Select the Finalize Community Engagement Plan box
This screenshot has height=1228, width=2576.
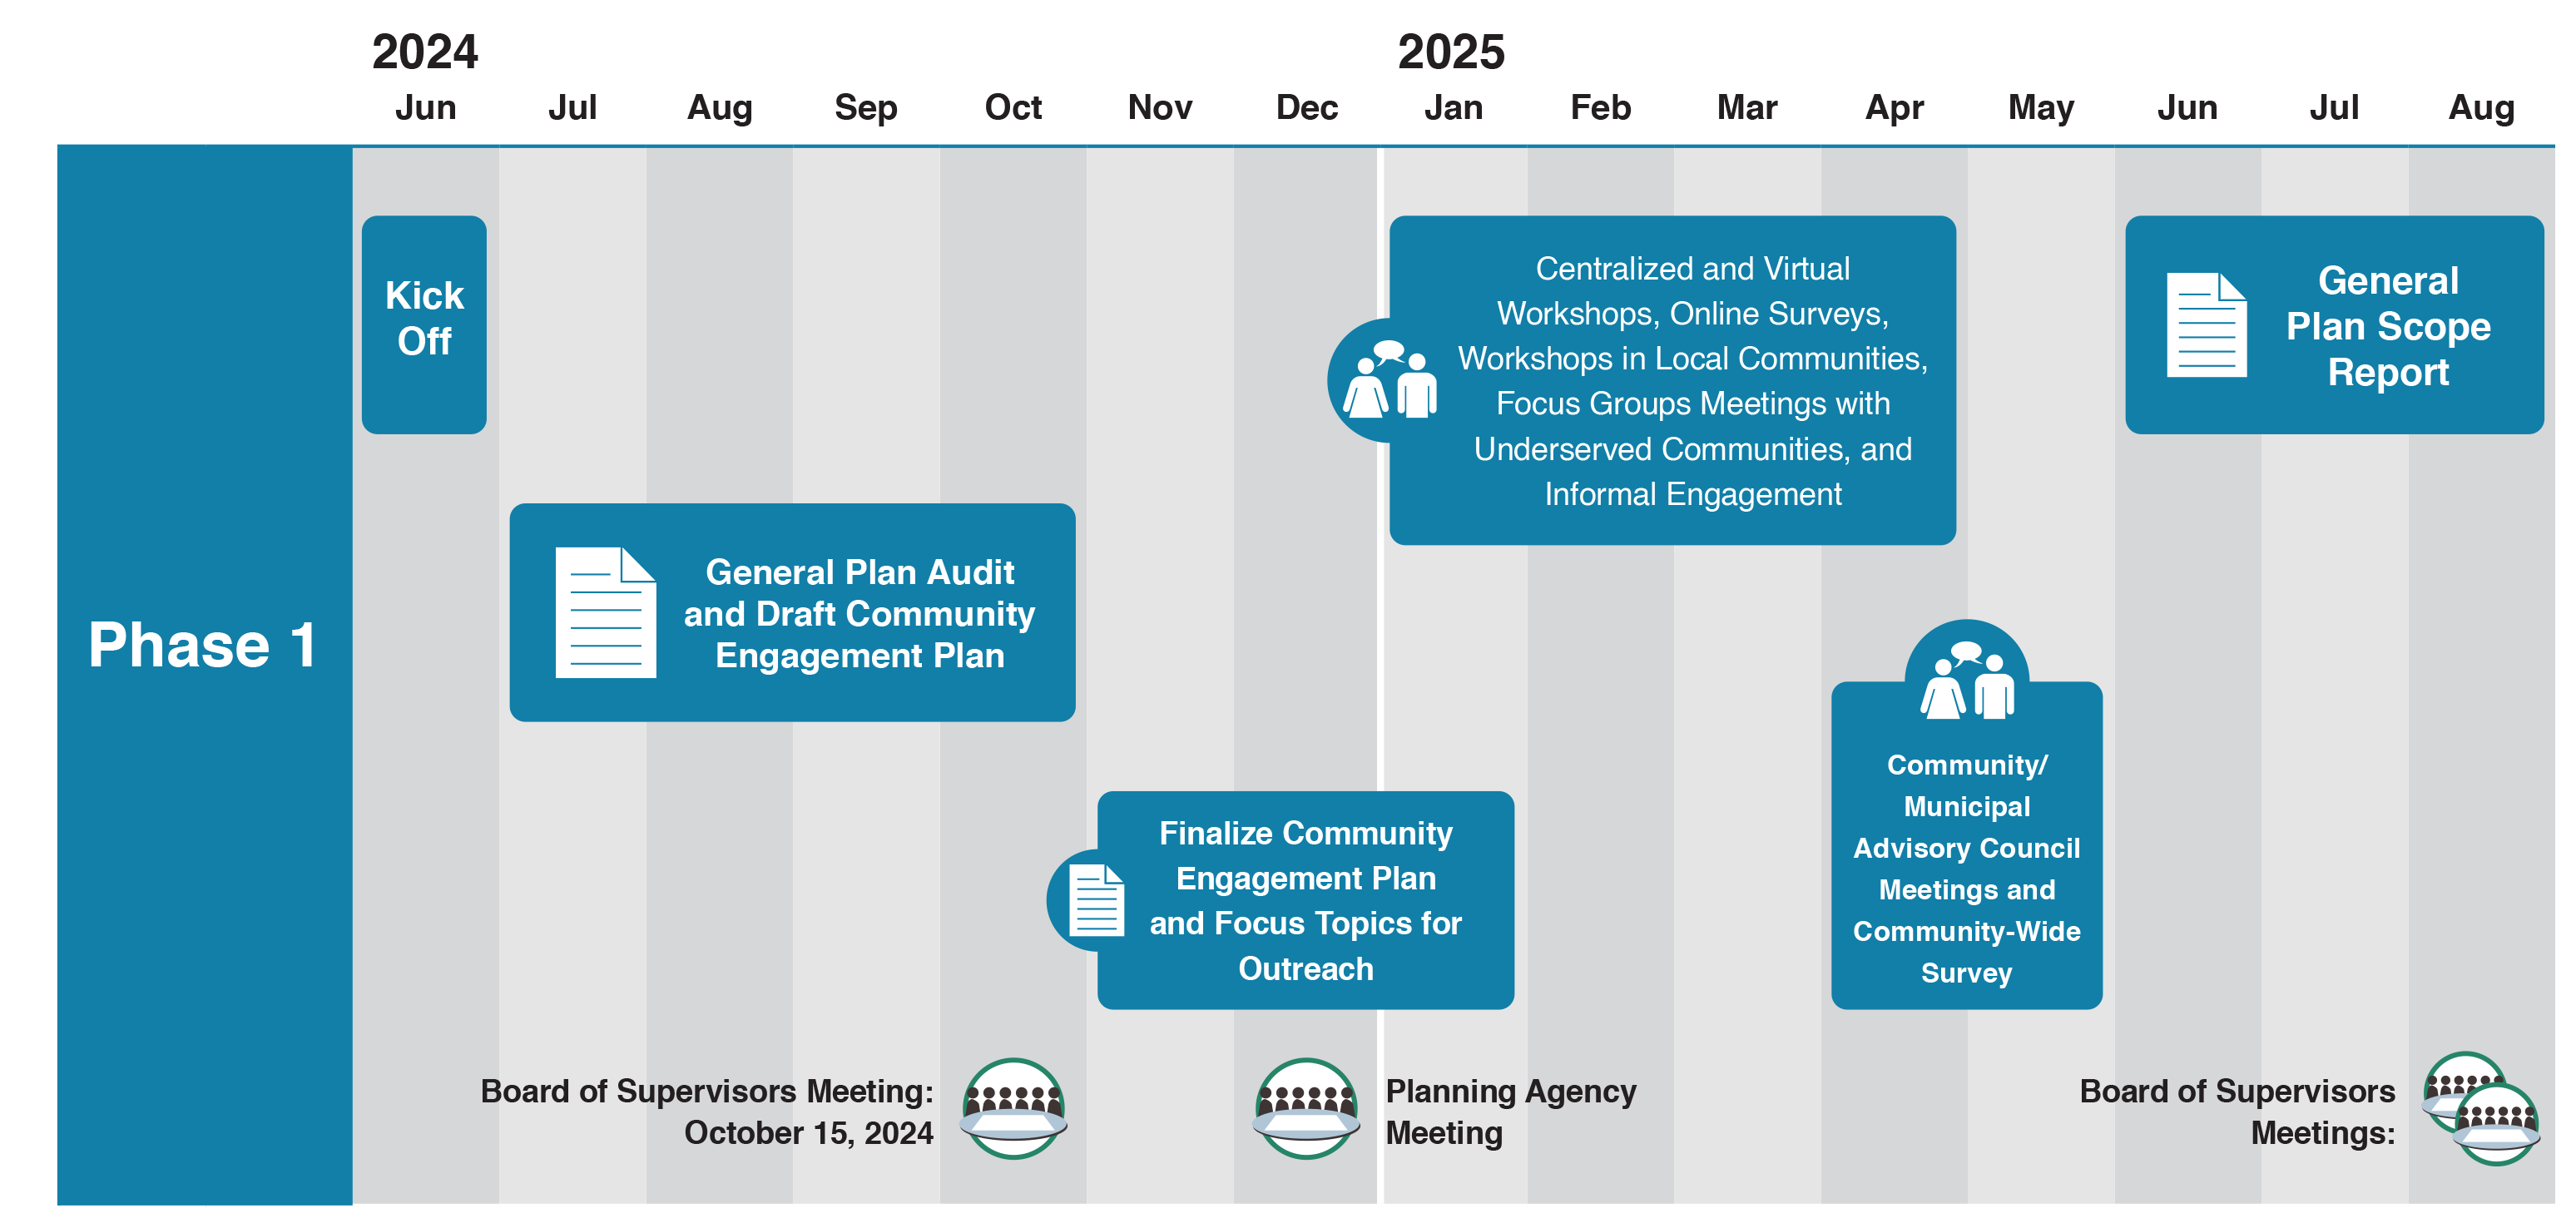click(1305, 900)
